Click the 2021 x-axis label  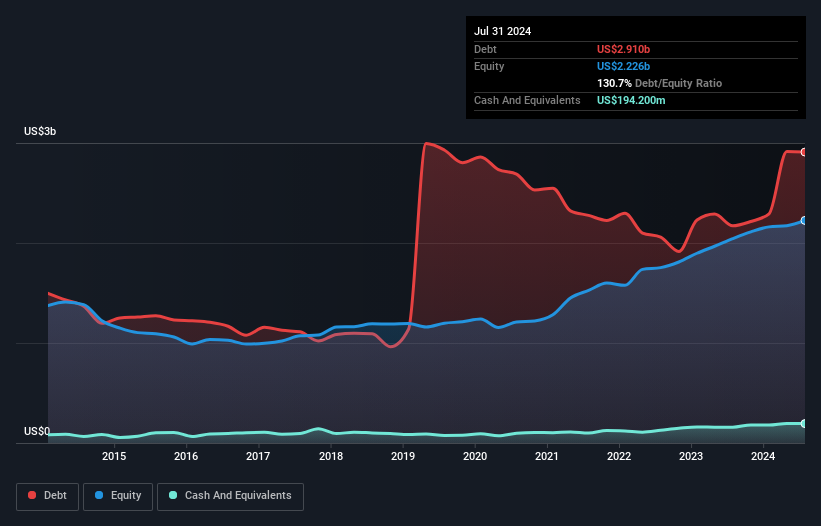coord(547,456)
